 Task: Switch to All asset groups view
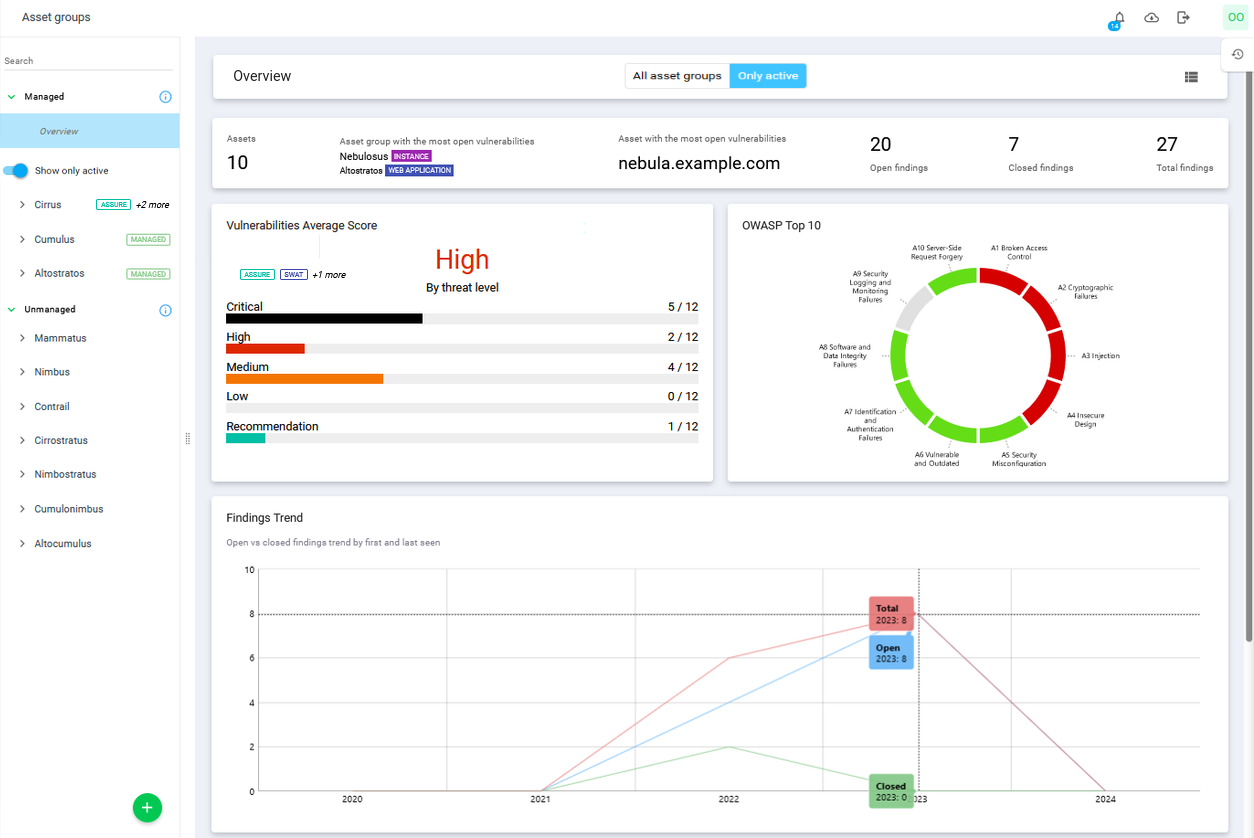pyautogui.click(x=677, y=75)
